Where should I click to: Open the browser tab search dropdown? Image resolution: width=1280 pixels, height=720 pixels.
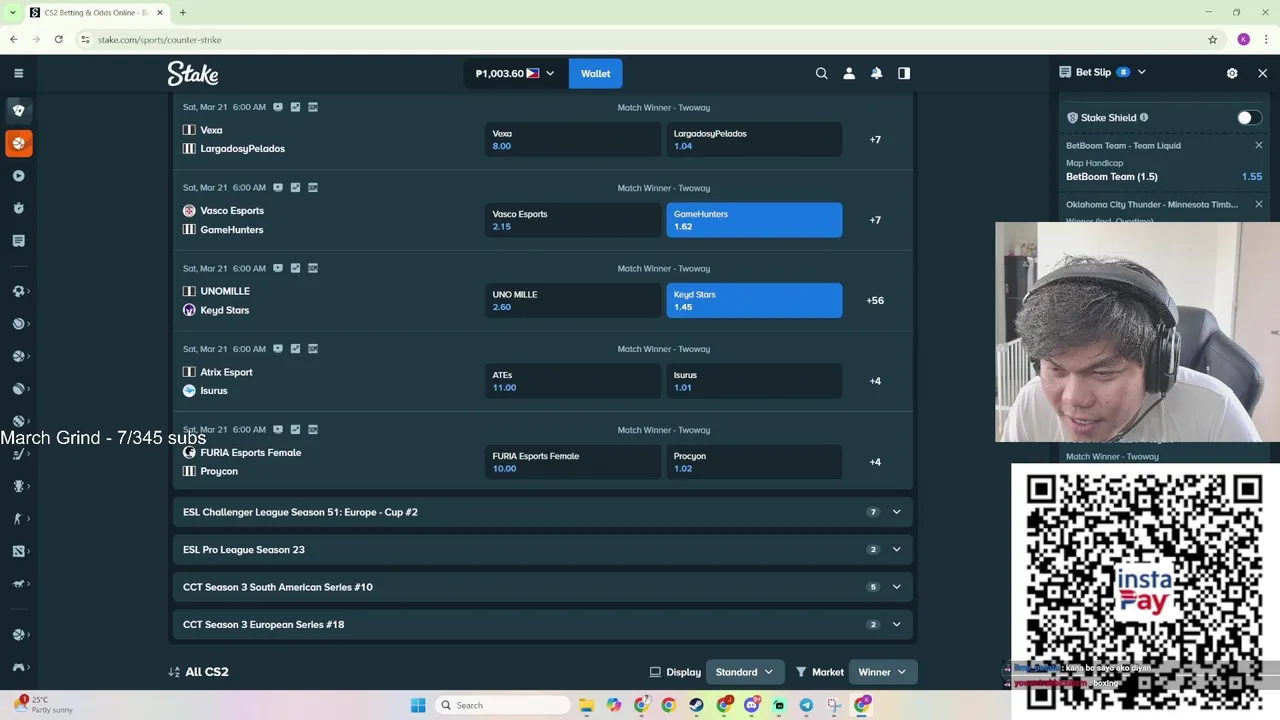click(x=12, y=12)
